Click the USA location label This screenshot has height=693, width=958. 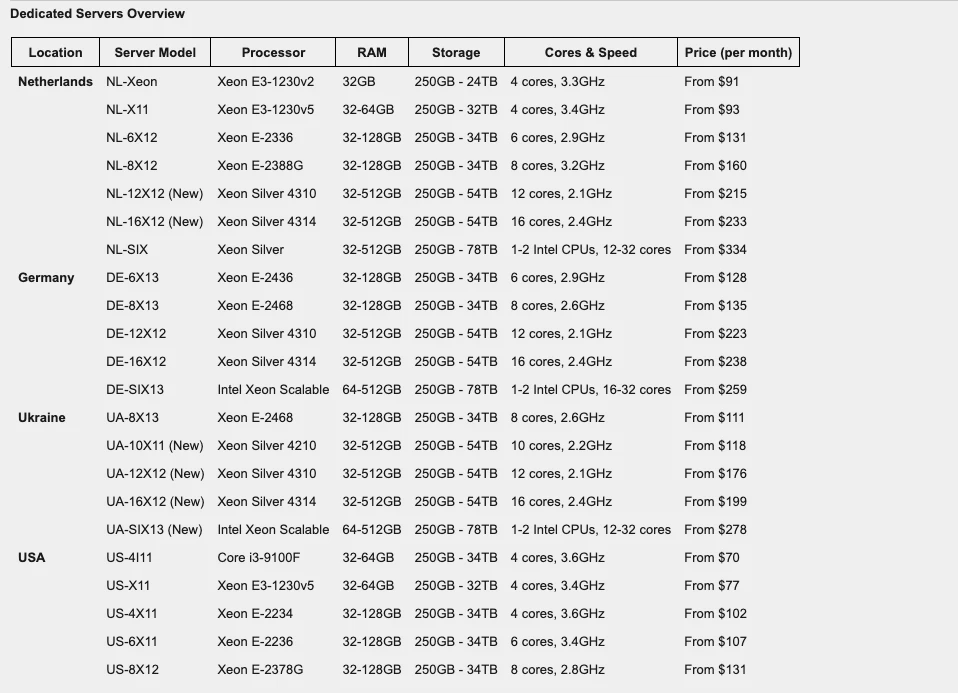tap(32, 558)
